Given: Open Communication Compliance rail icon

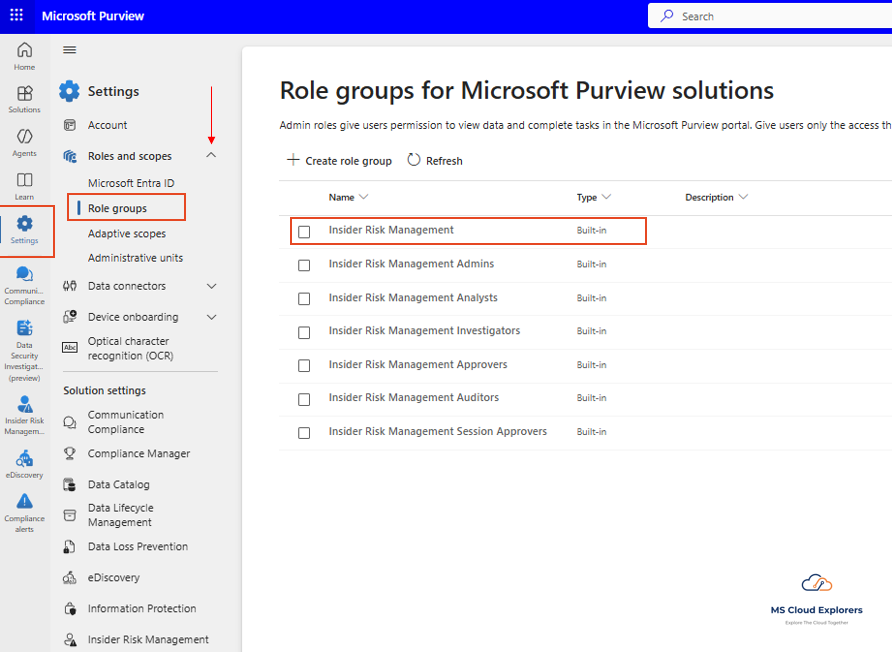Looking at the screenshot, I should (24, 286).
